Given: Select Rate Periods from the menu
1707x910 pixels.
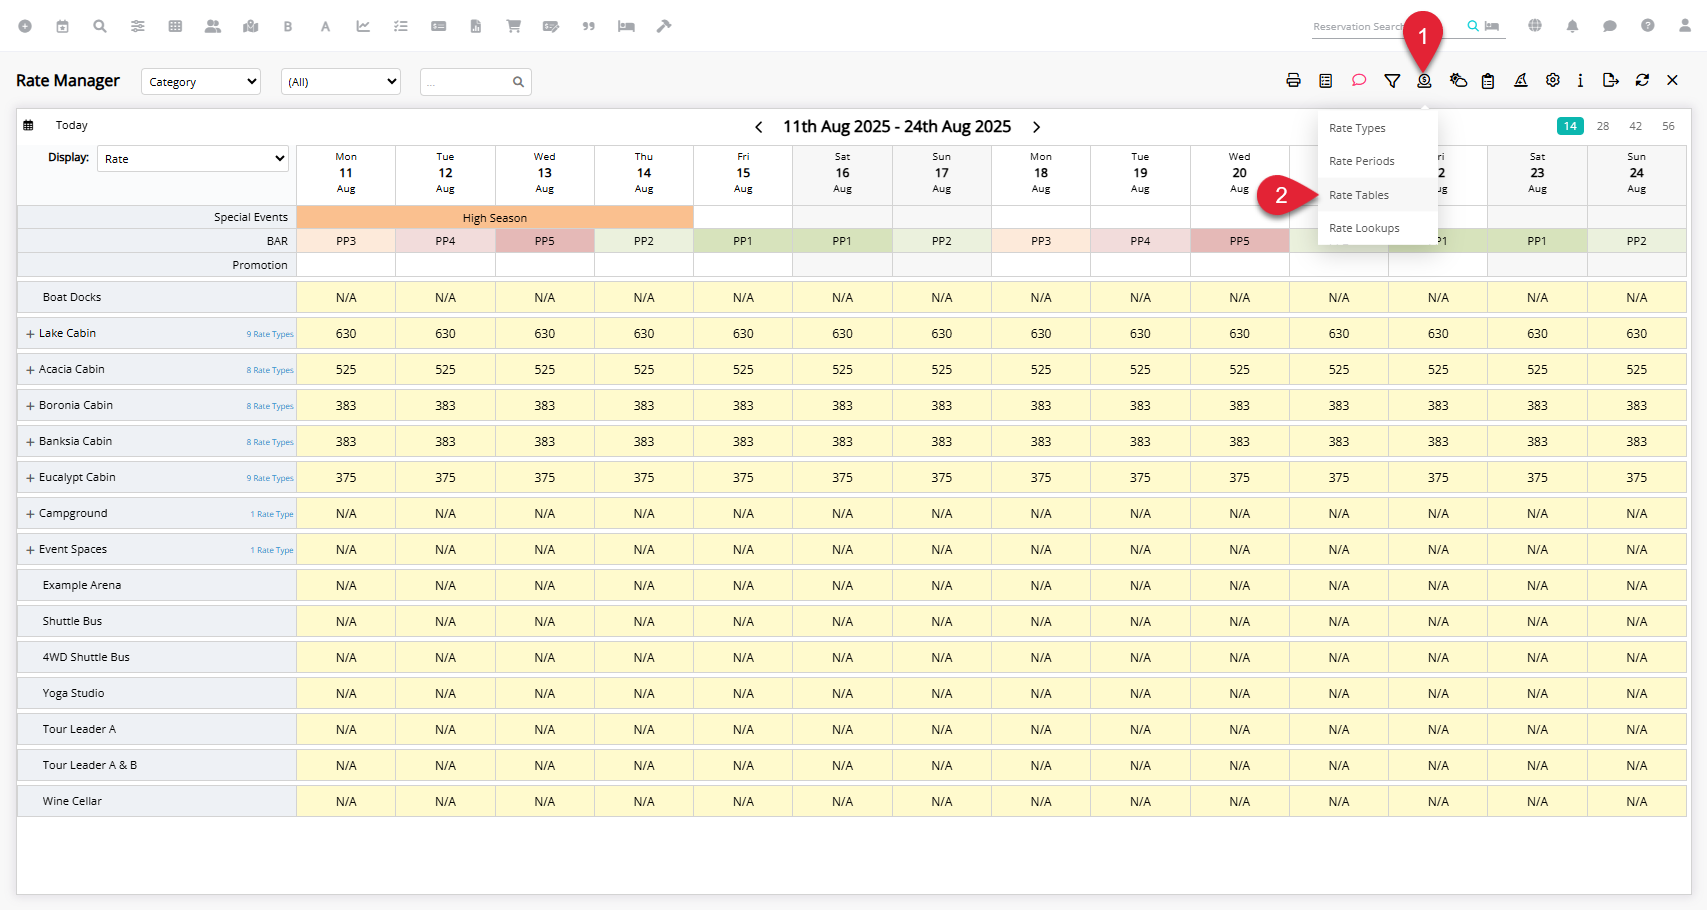Looking at the screenshot, I should (x=1378, y=161).
